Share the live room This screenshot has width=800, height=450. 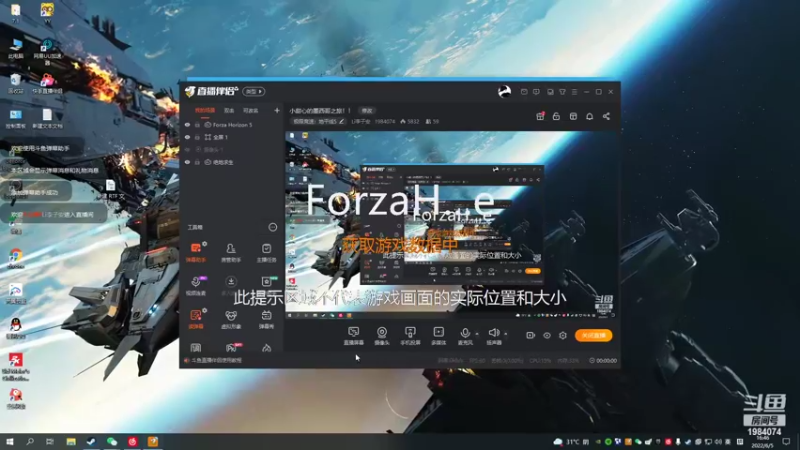(x=606, y=116)
